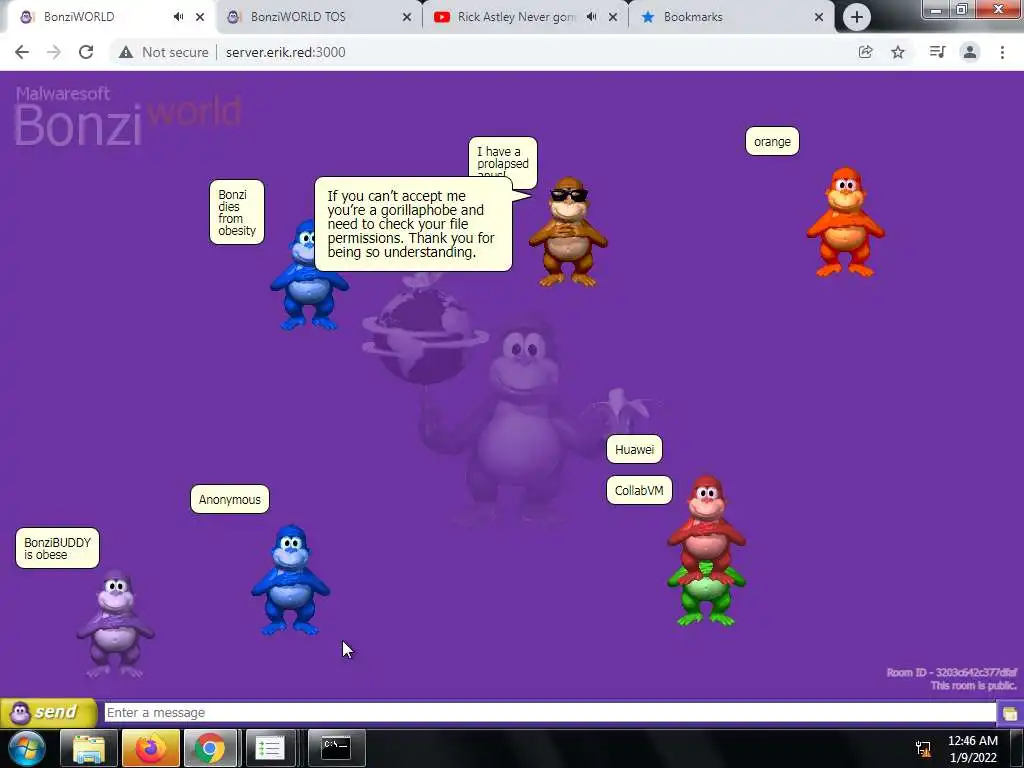Launch Firefox from the taskbar
1024x768 pixels.
tap(151, 748)
